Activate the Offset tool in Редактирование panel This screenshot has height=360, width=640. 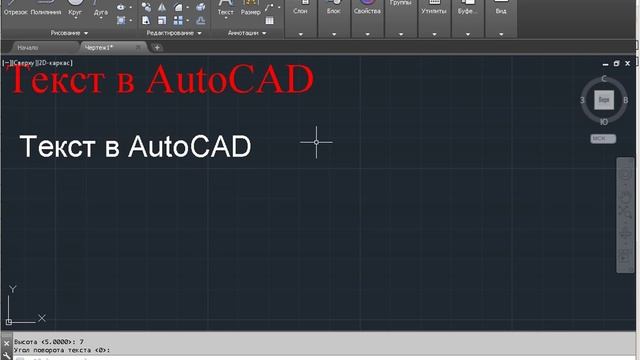tap(200, 20)
